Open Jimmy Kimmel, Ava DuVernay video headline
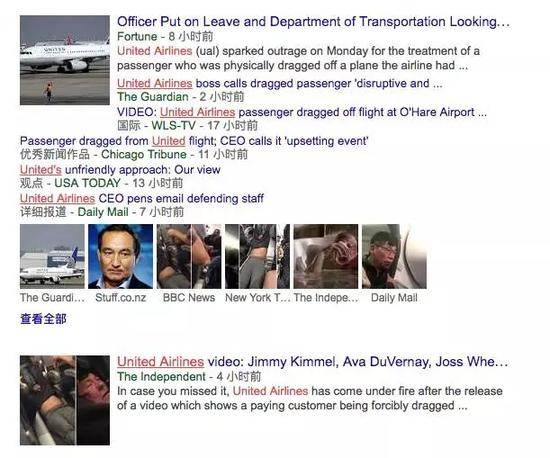This screenshot has height=458, width=550. pyautogui.click(x=313, y=362)
